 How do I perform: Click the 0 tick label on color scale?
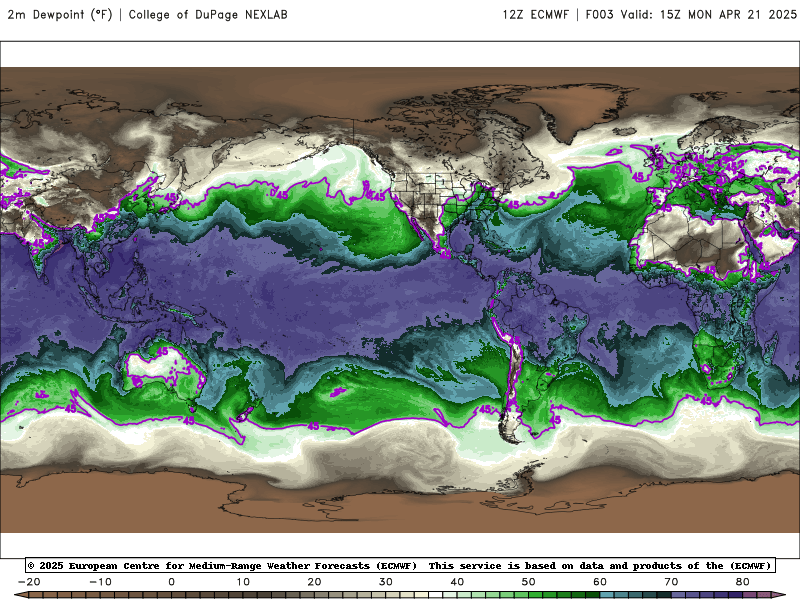click(x=171, y=582)
